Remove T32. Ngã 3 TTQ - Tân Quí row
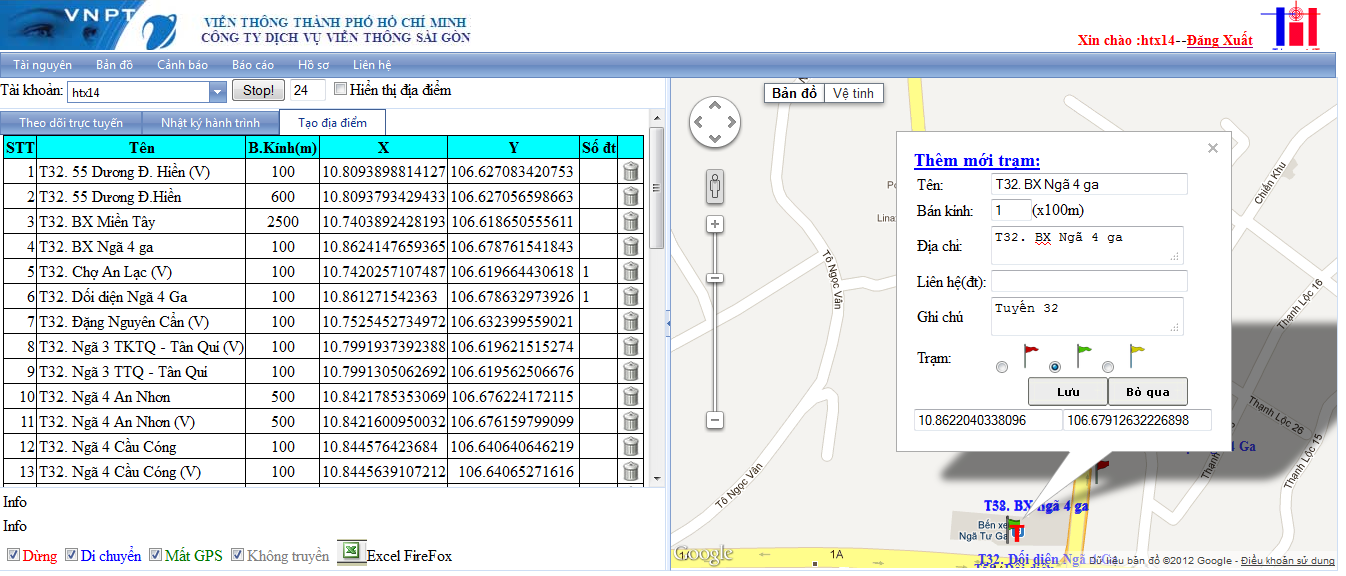This screenshot has height=576, width=1346. (630, 372)
